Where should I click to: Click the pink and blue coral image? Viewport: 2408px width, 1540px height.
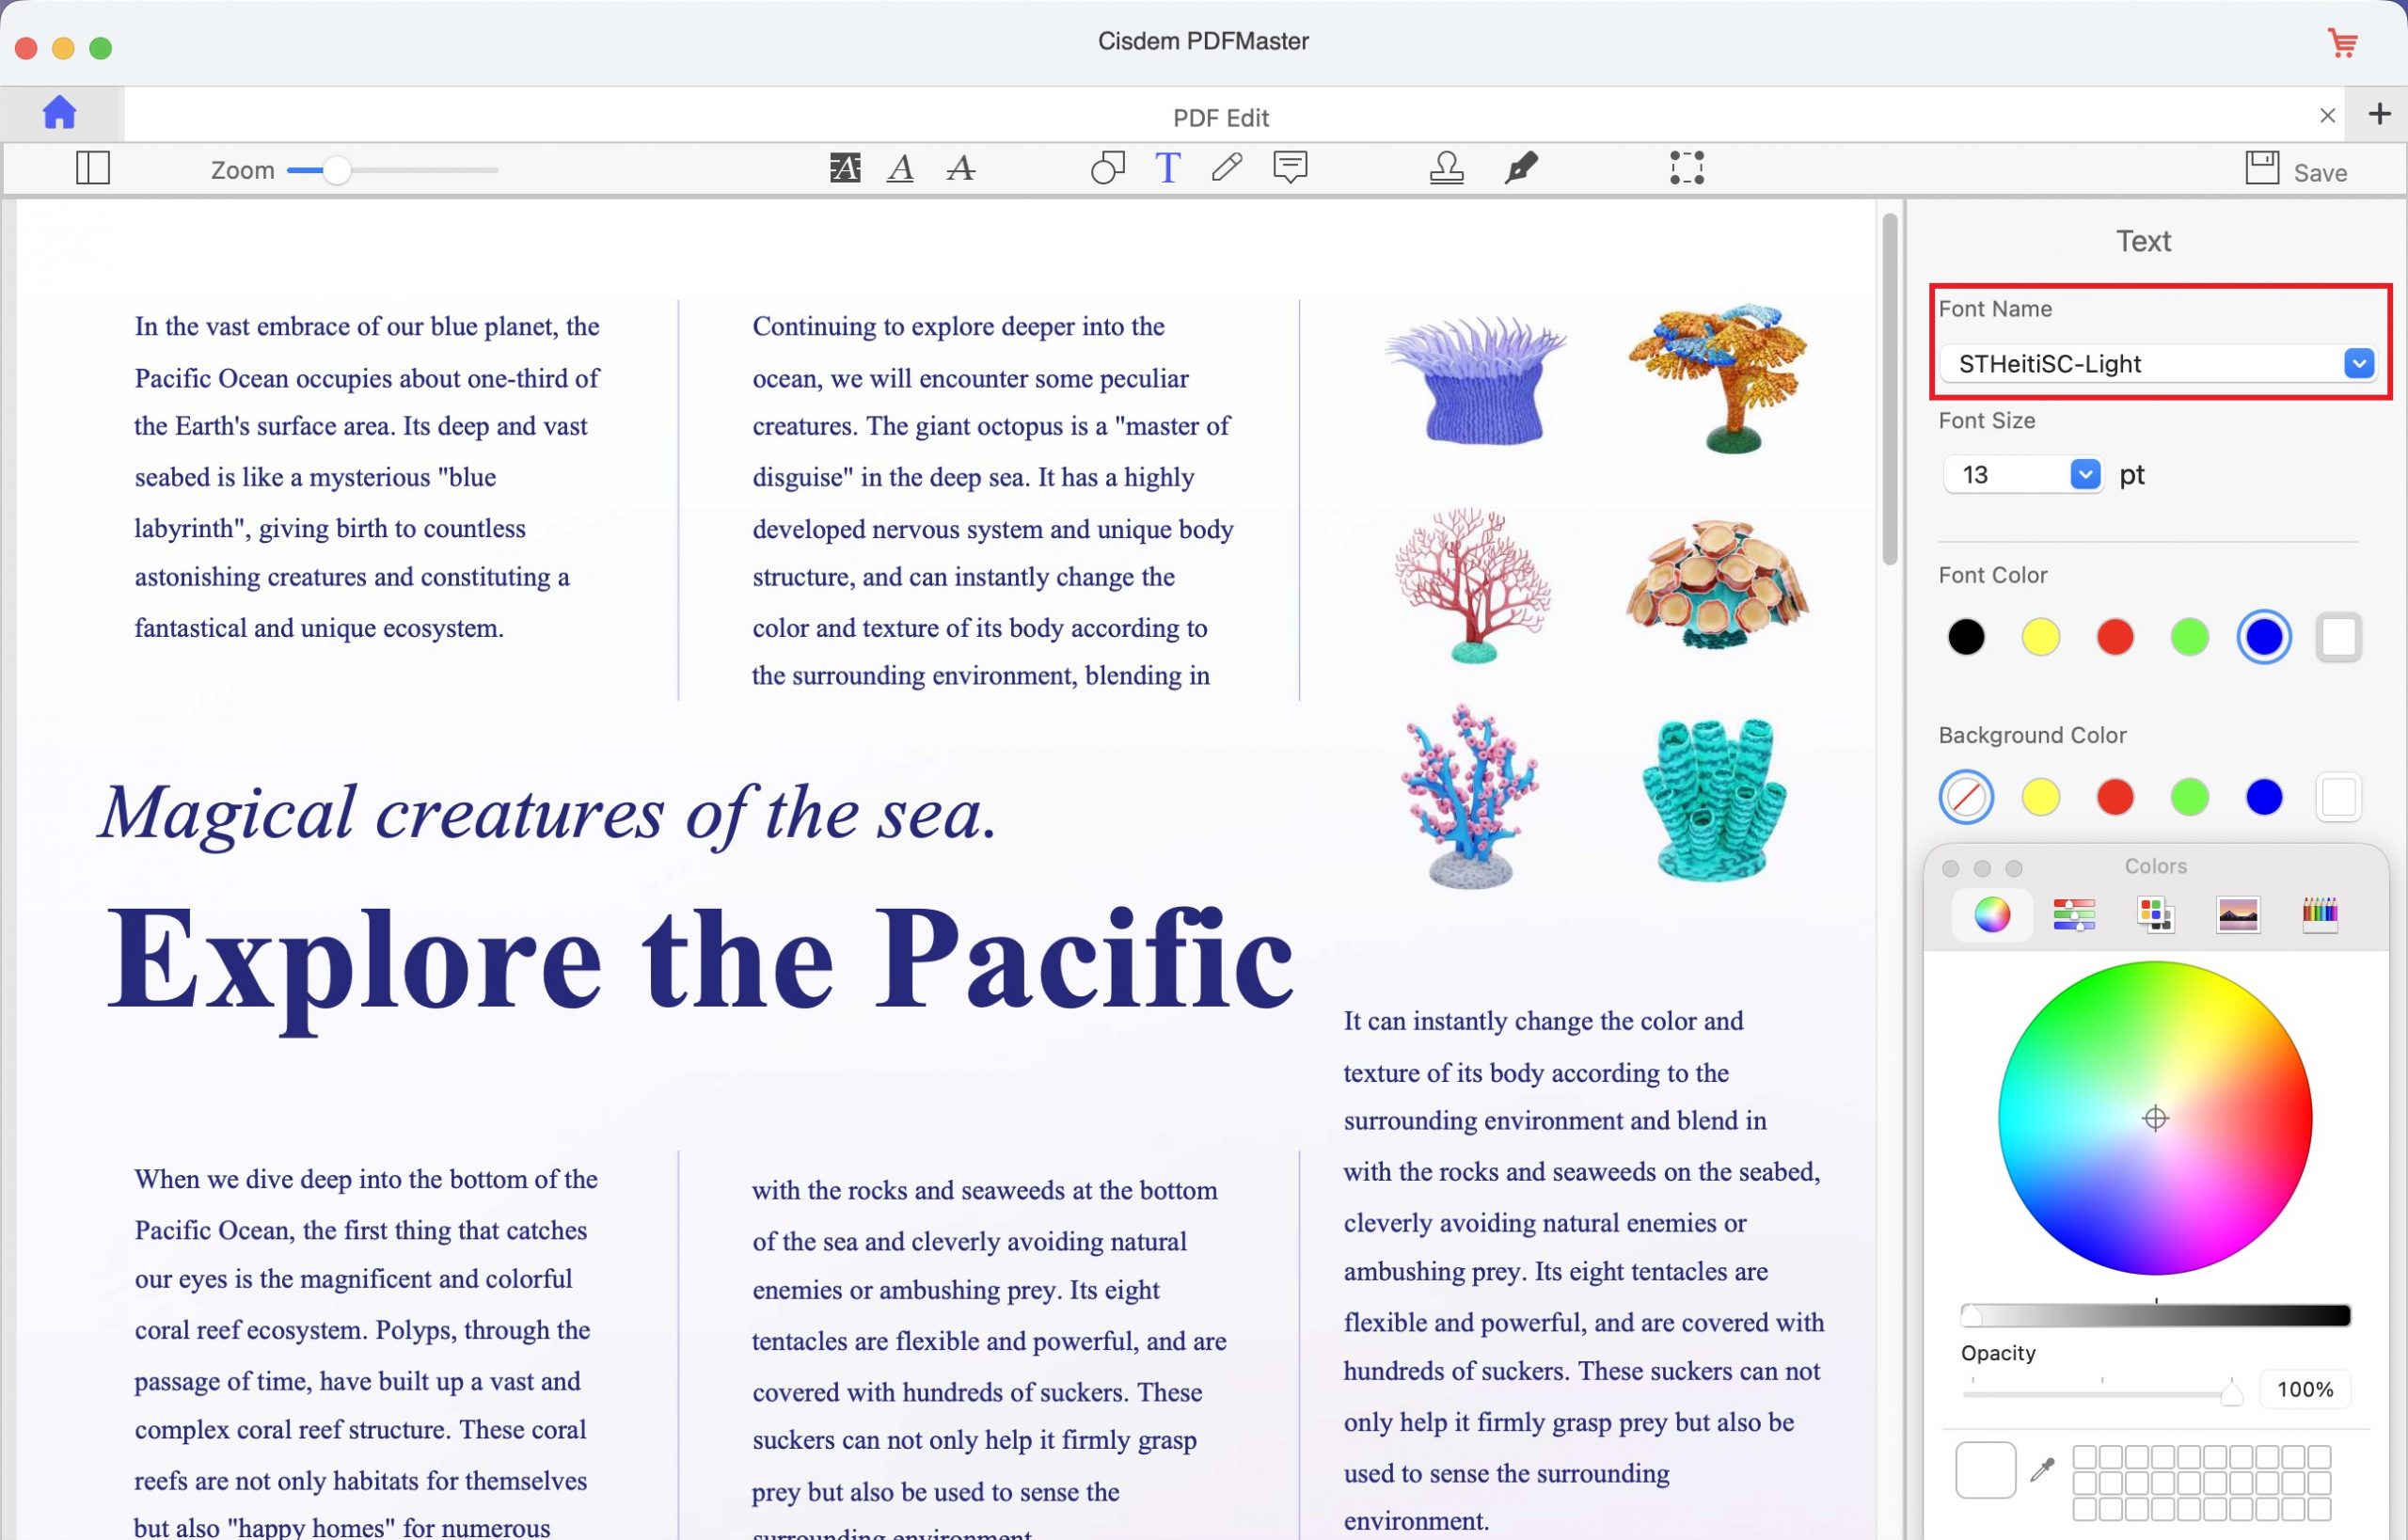tap(1470, 796)
